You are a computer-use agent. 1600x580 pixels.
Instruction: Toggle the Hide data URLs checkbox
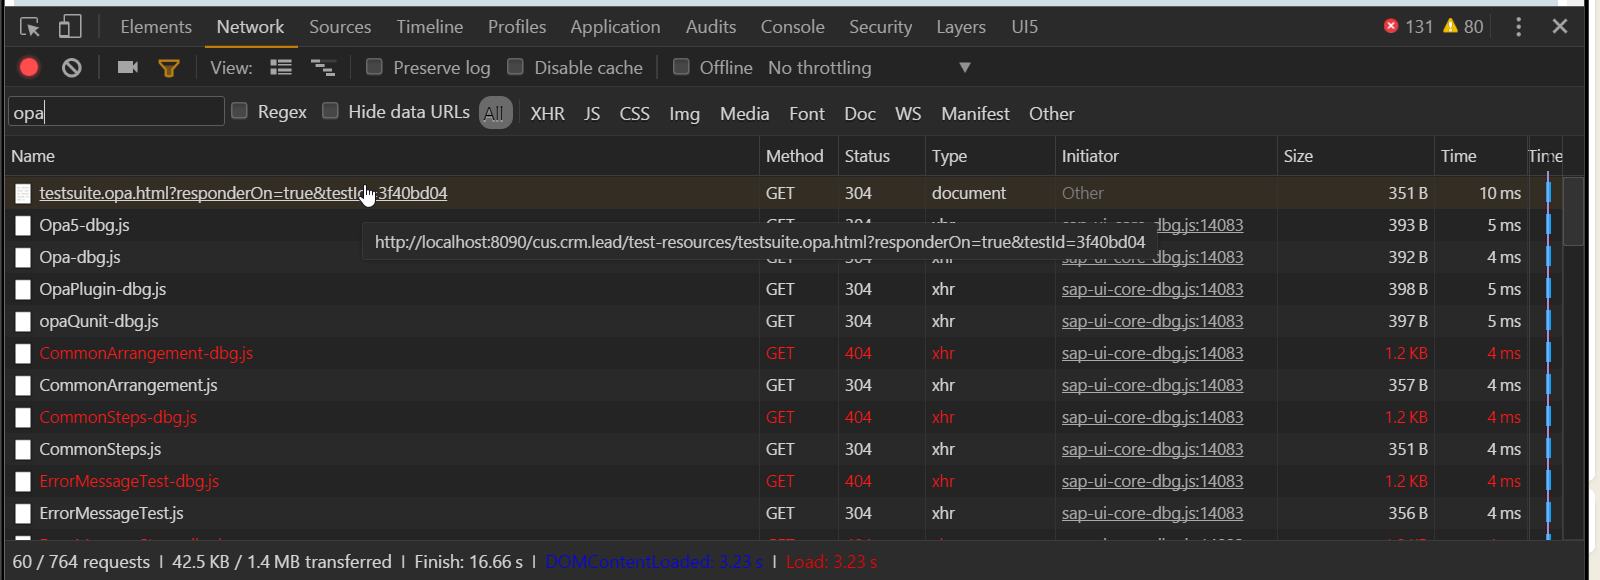click(x=330, y=111)
